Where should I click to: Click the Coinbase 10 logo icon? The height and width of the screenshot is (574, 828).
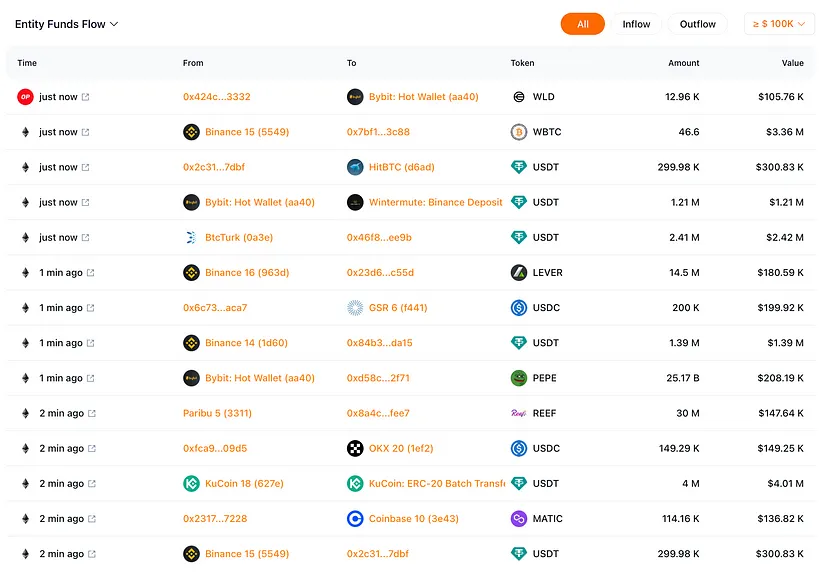tap(354, 519)
